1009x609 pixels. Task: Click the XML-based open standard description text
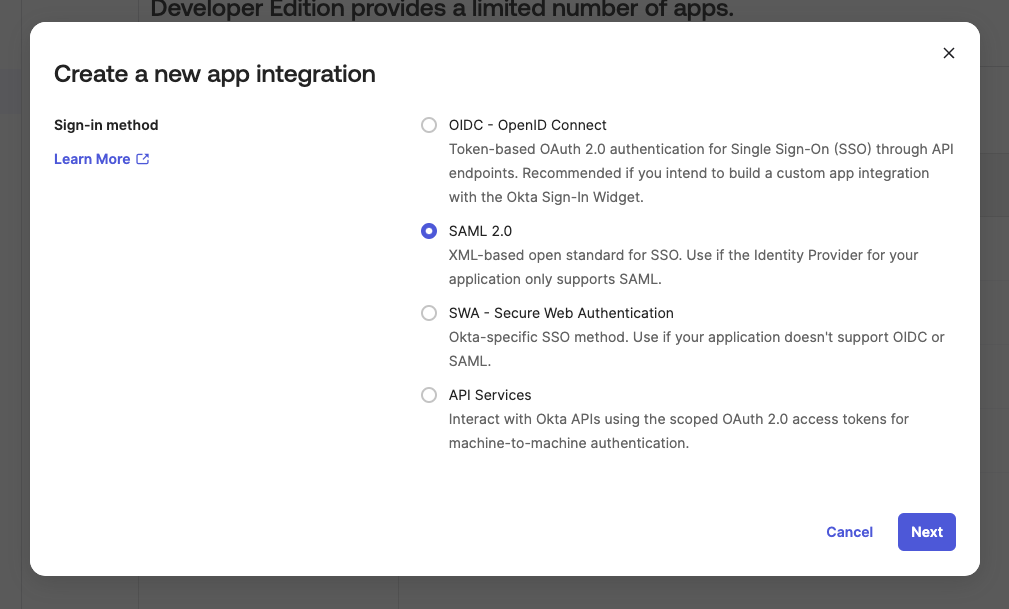point(683,267)
